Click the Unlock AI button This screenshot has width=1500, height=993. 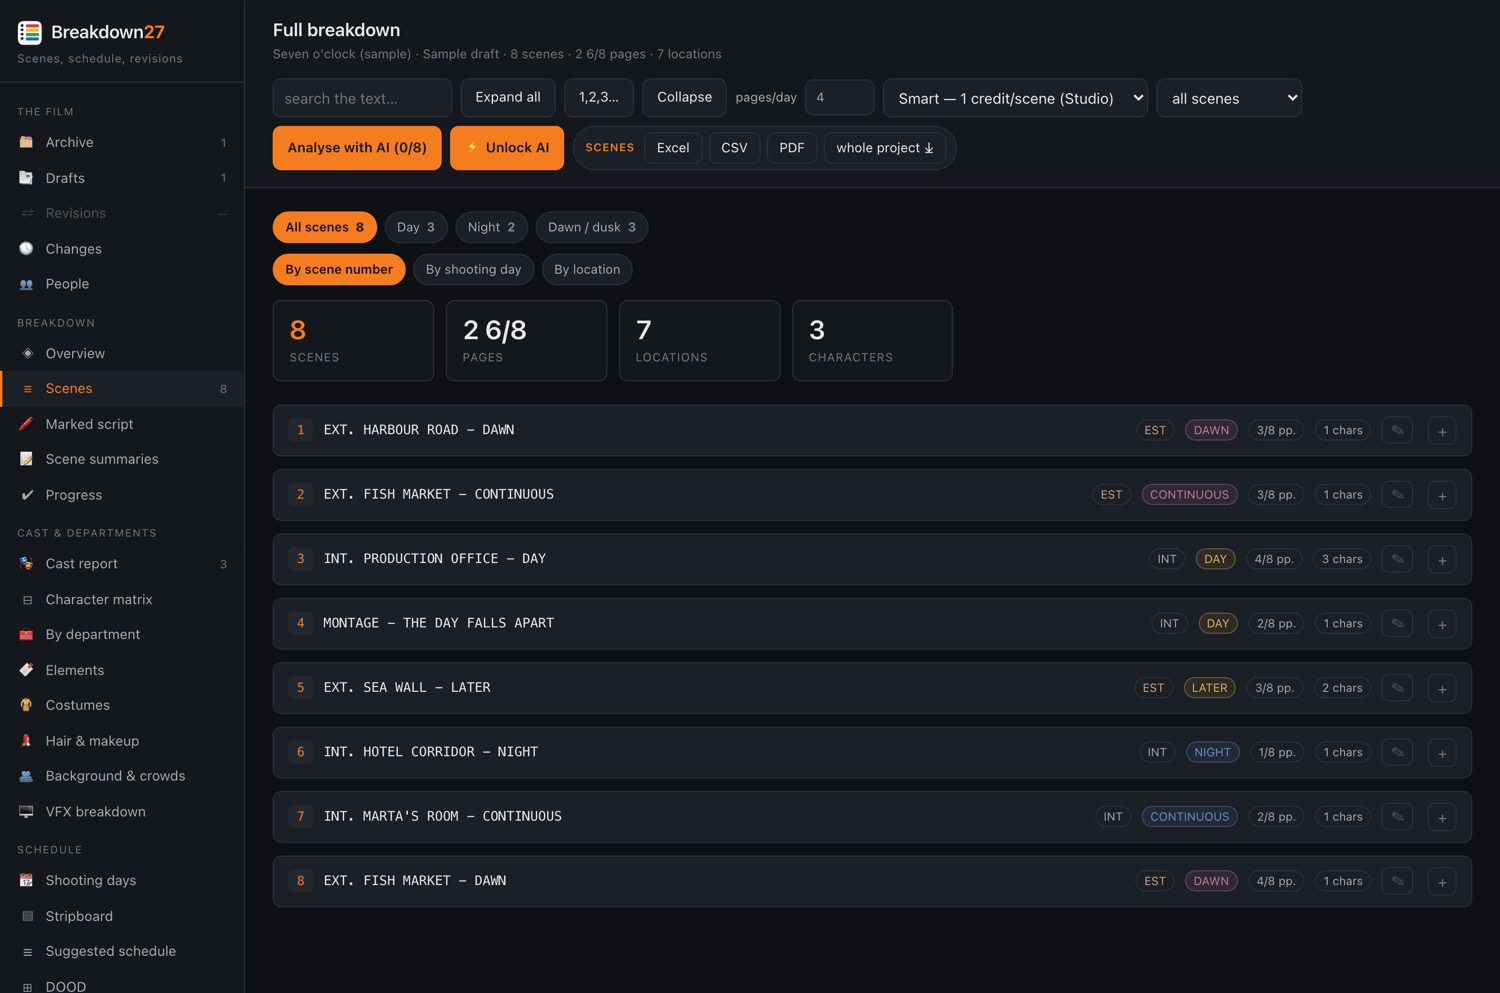(x=507, y=148)
